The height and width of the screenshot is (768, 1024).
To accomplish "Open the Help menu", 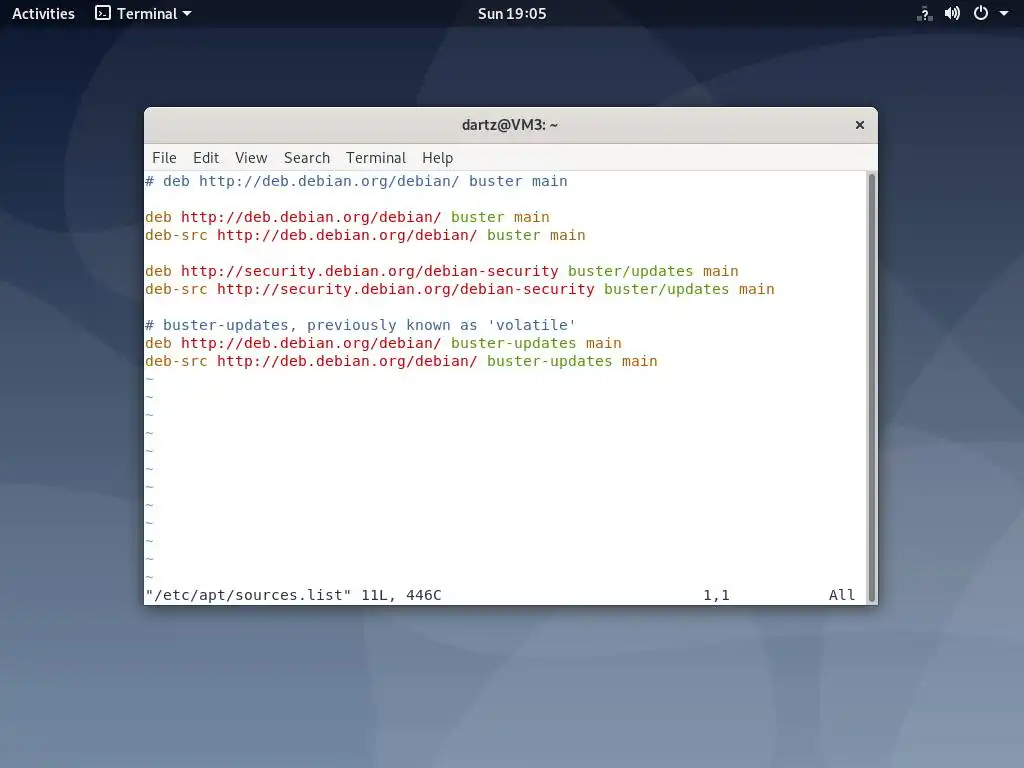I will click(x=437, y=157).
